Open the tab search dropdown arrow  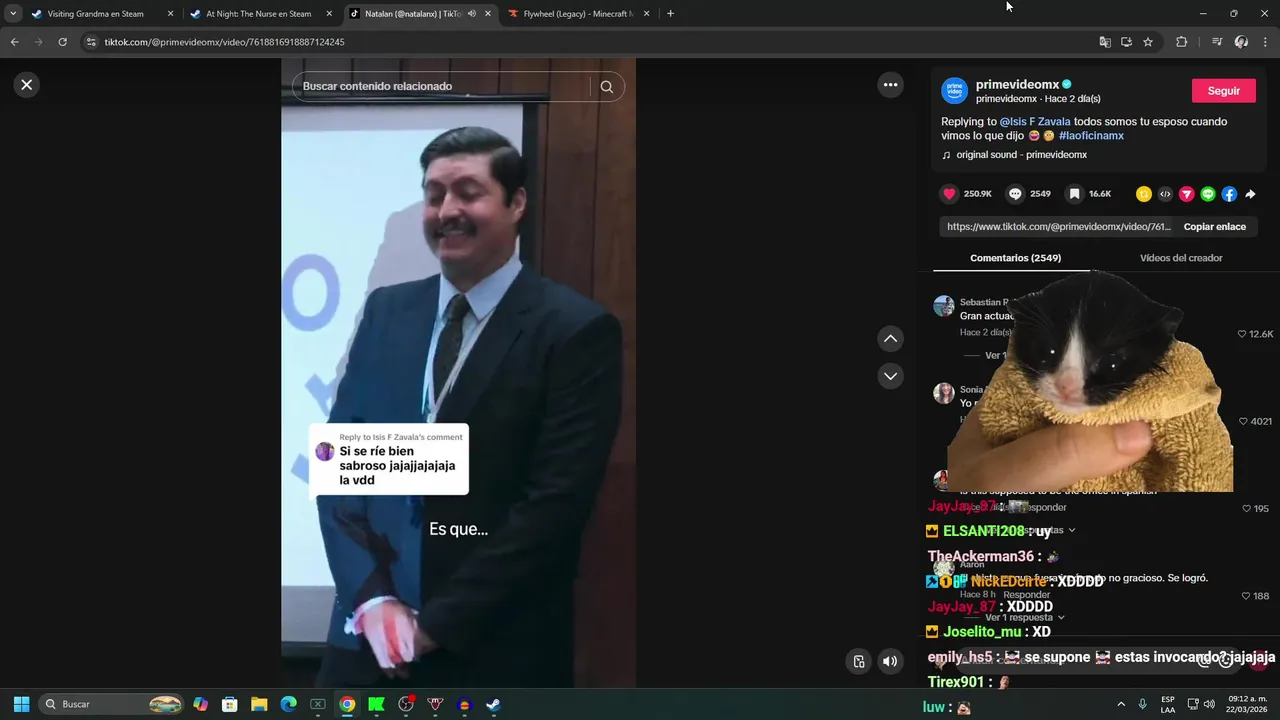(x=13, y=14)
